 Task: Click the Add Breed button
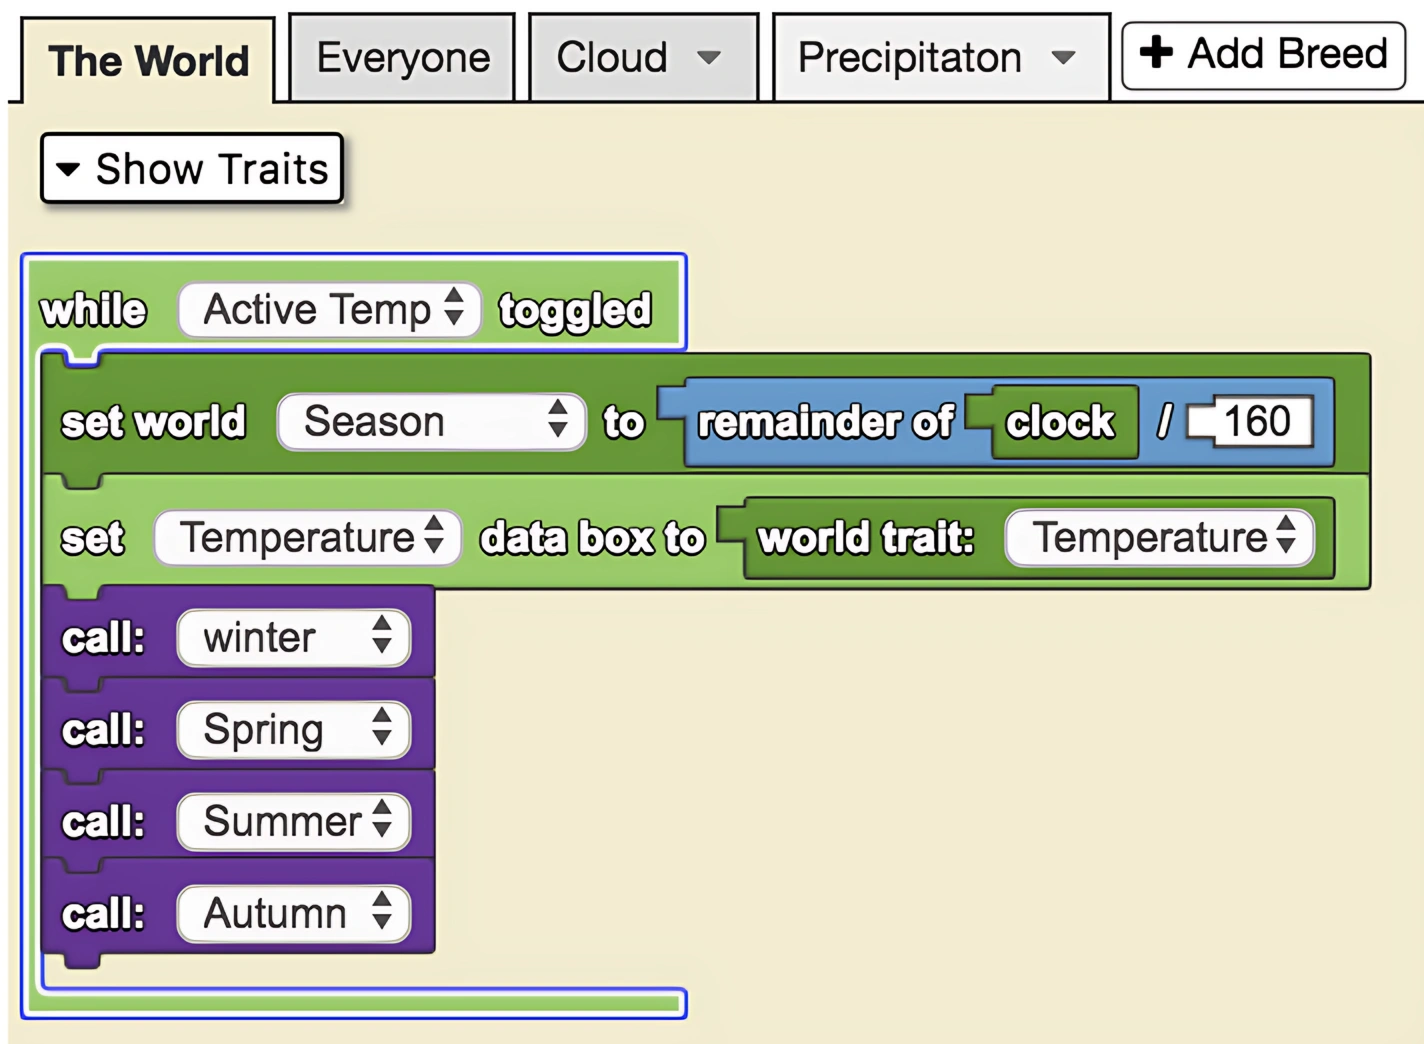tap(1262, 55)
